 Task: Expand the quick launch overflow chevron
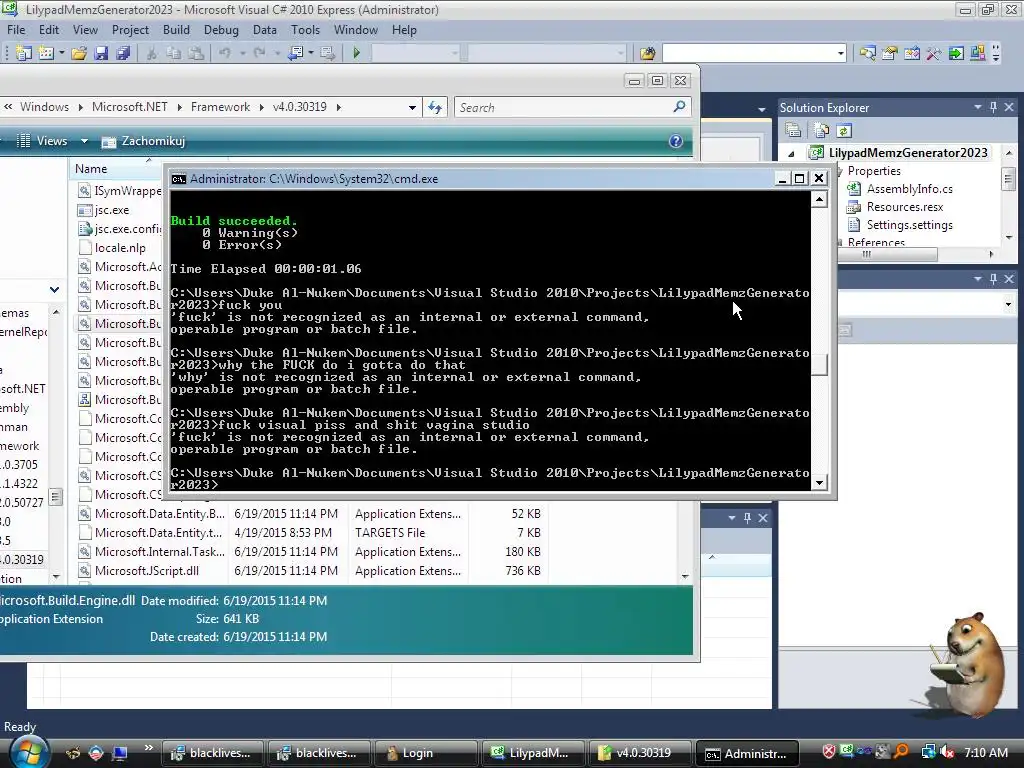(x=148, y=748)
